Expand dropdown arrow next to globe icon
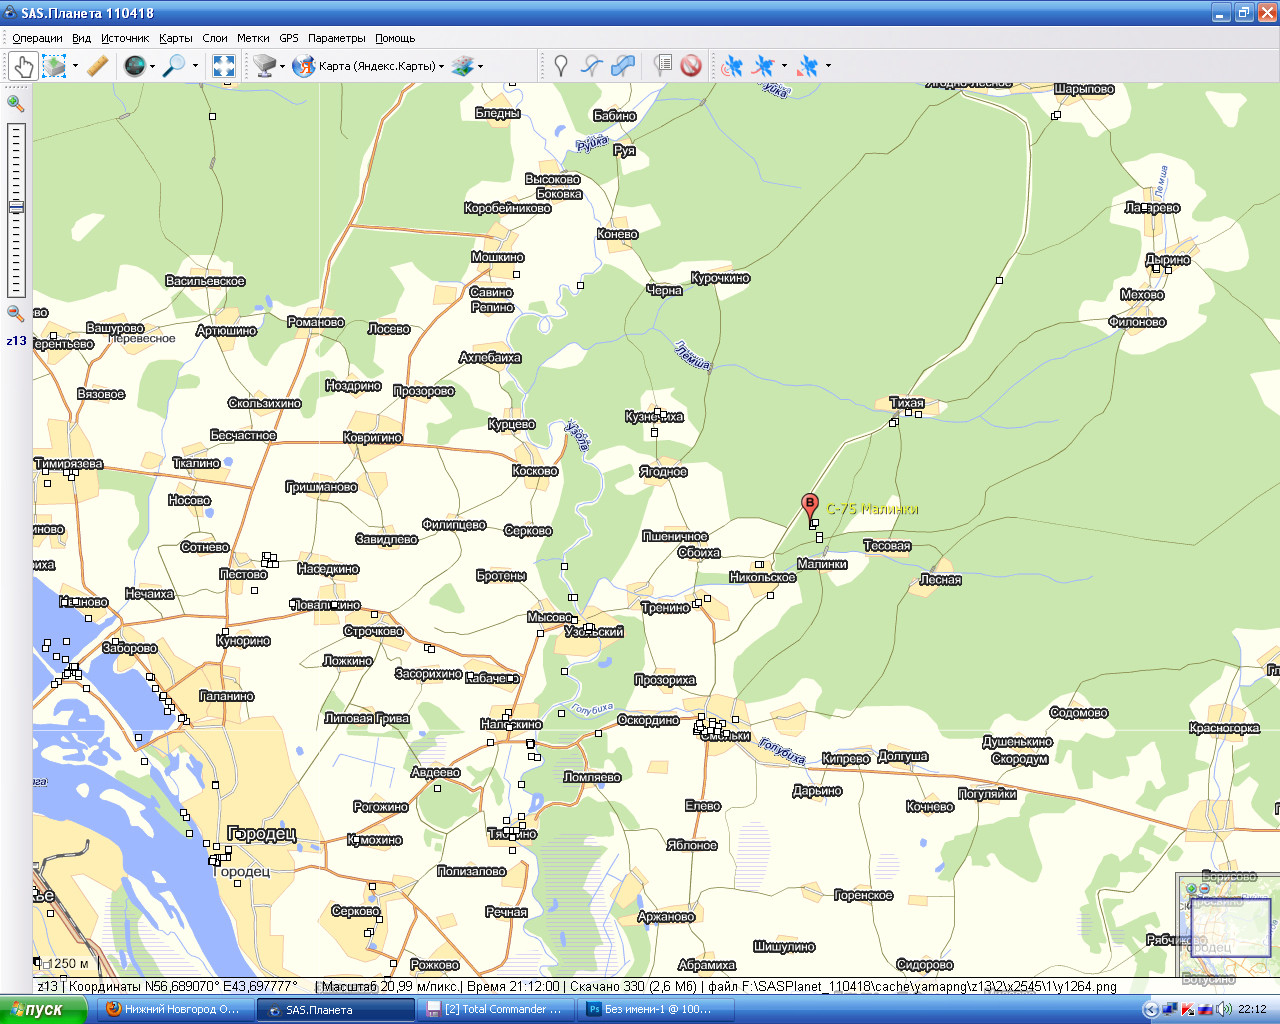This screenshot has height=1024, width=1280. tap(152, 67)
